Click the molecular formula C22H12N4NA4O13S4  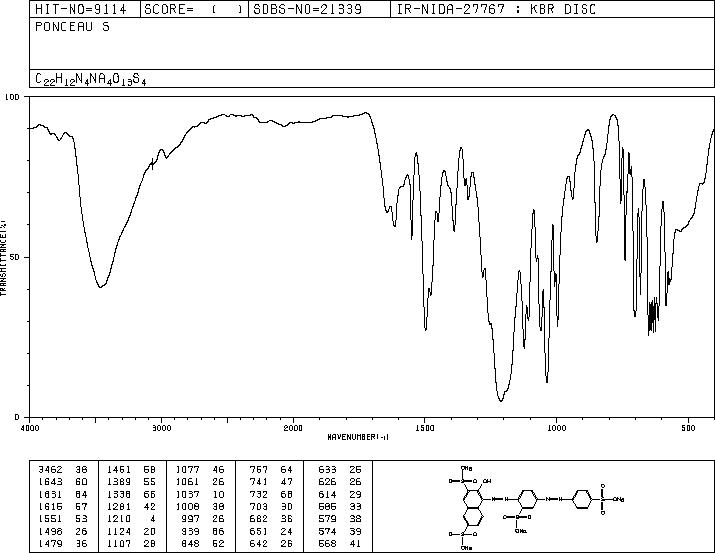90,79
